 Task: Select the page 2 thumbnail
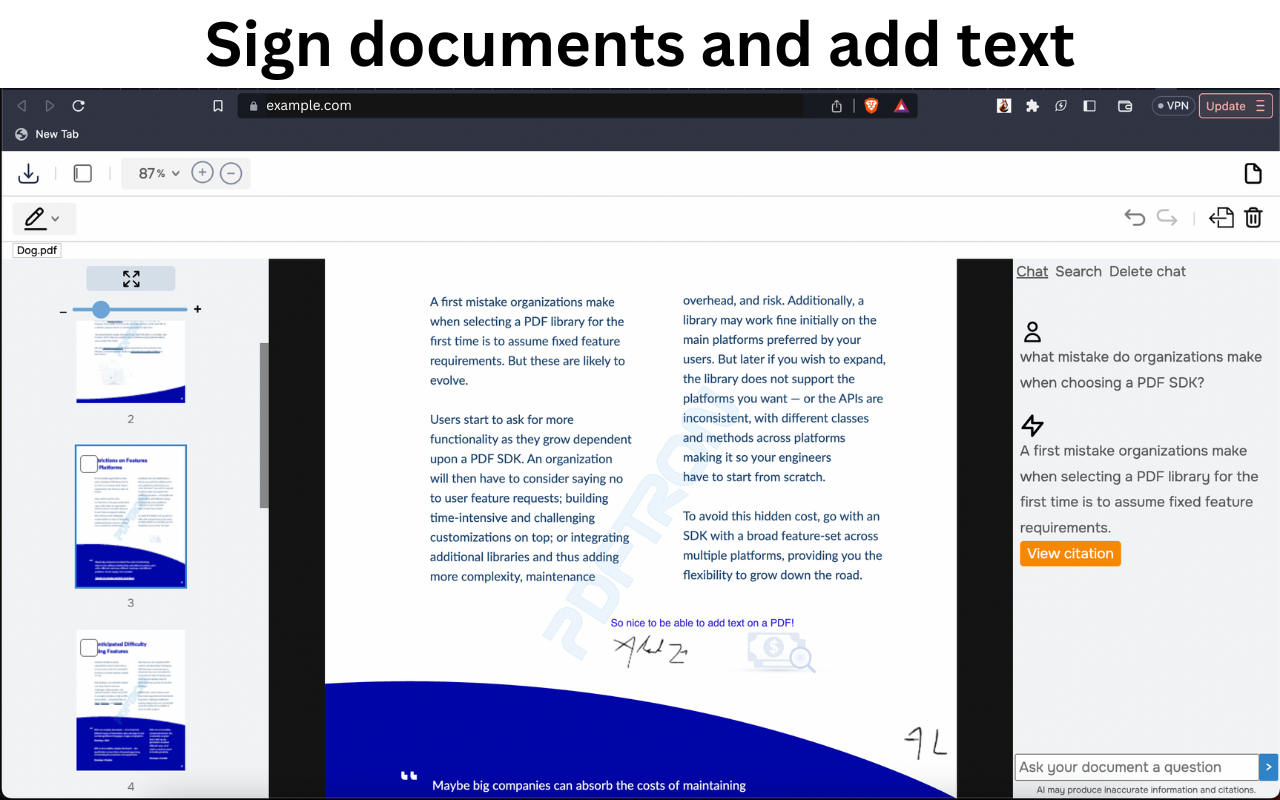[131, 362]
